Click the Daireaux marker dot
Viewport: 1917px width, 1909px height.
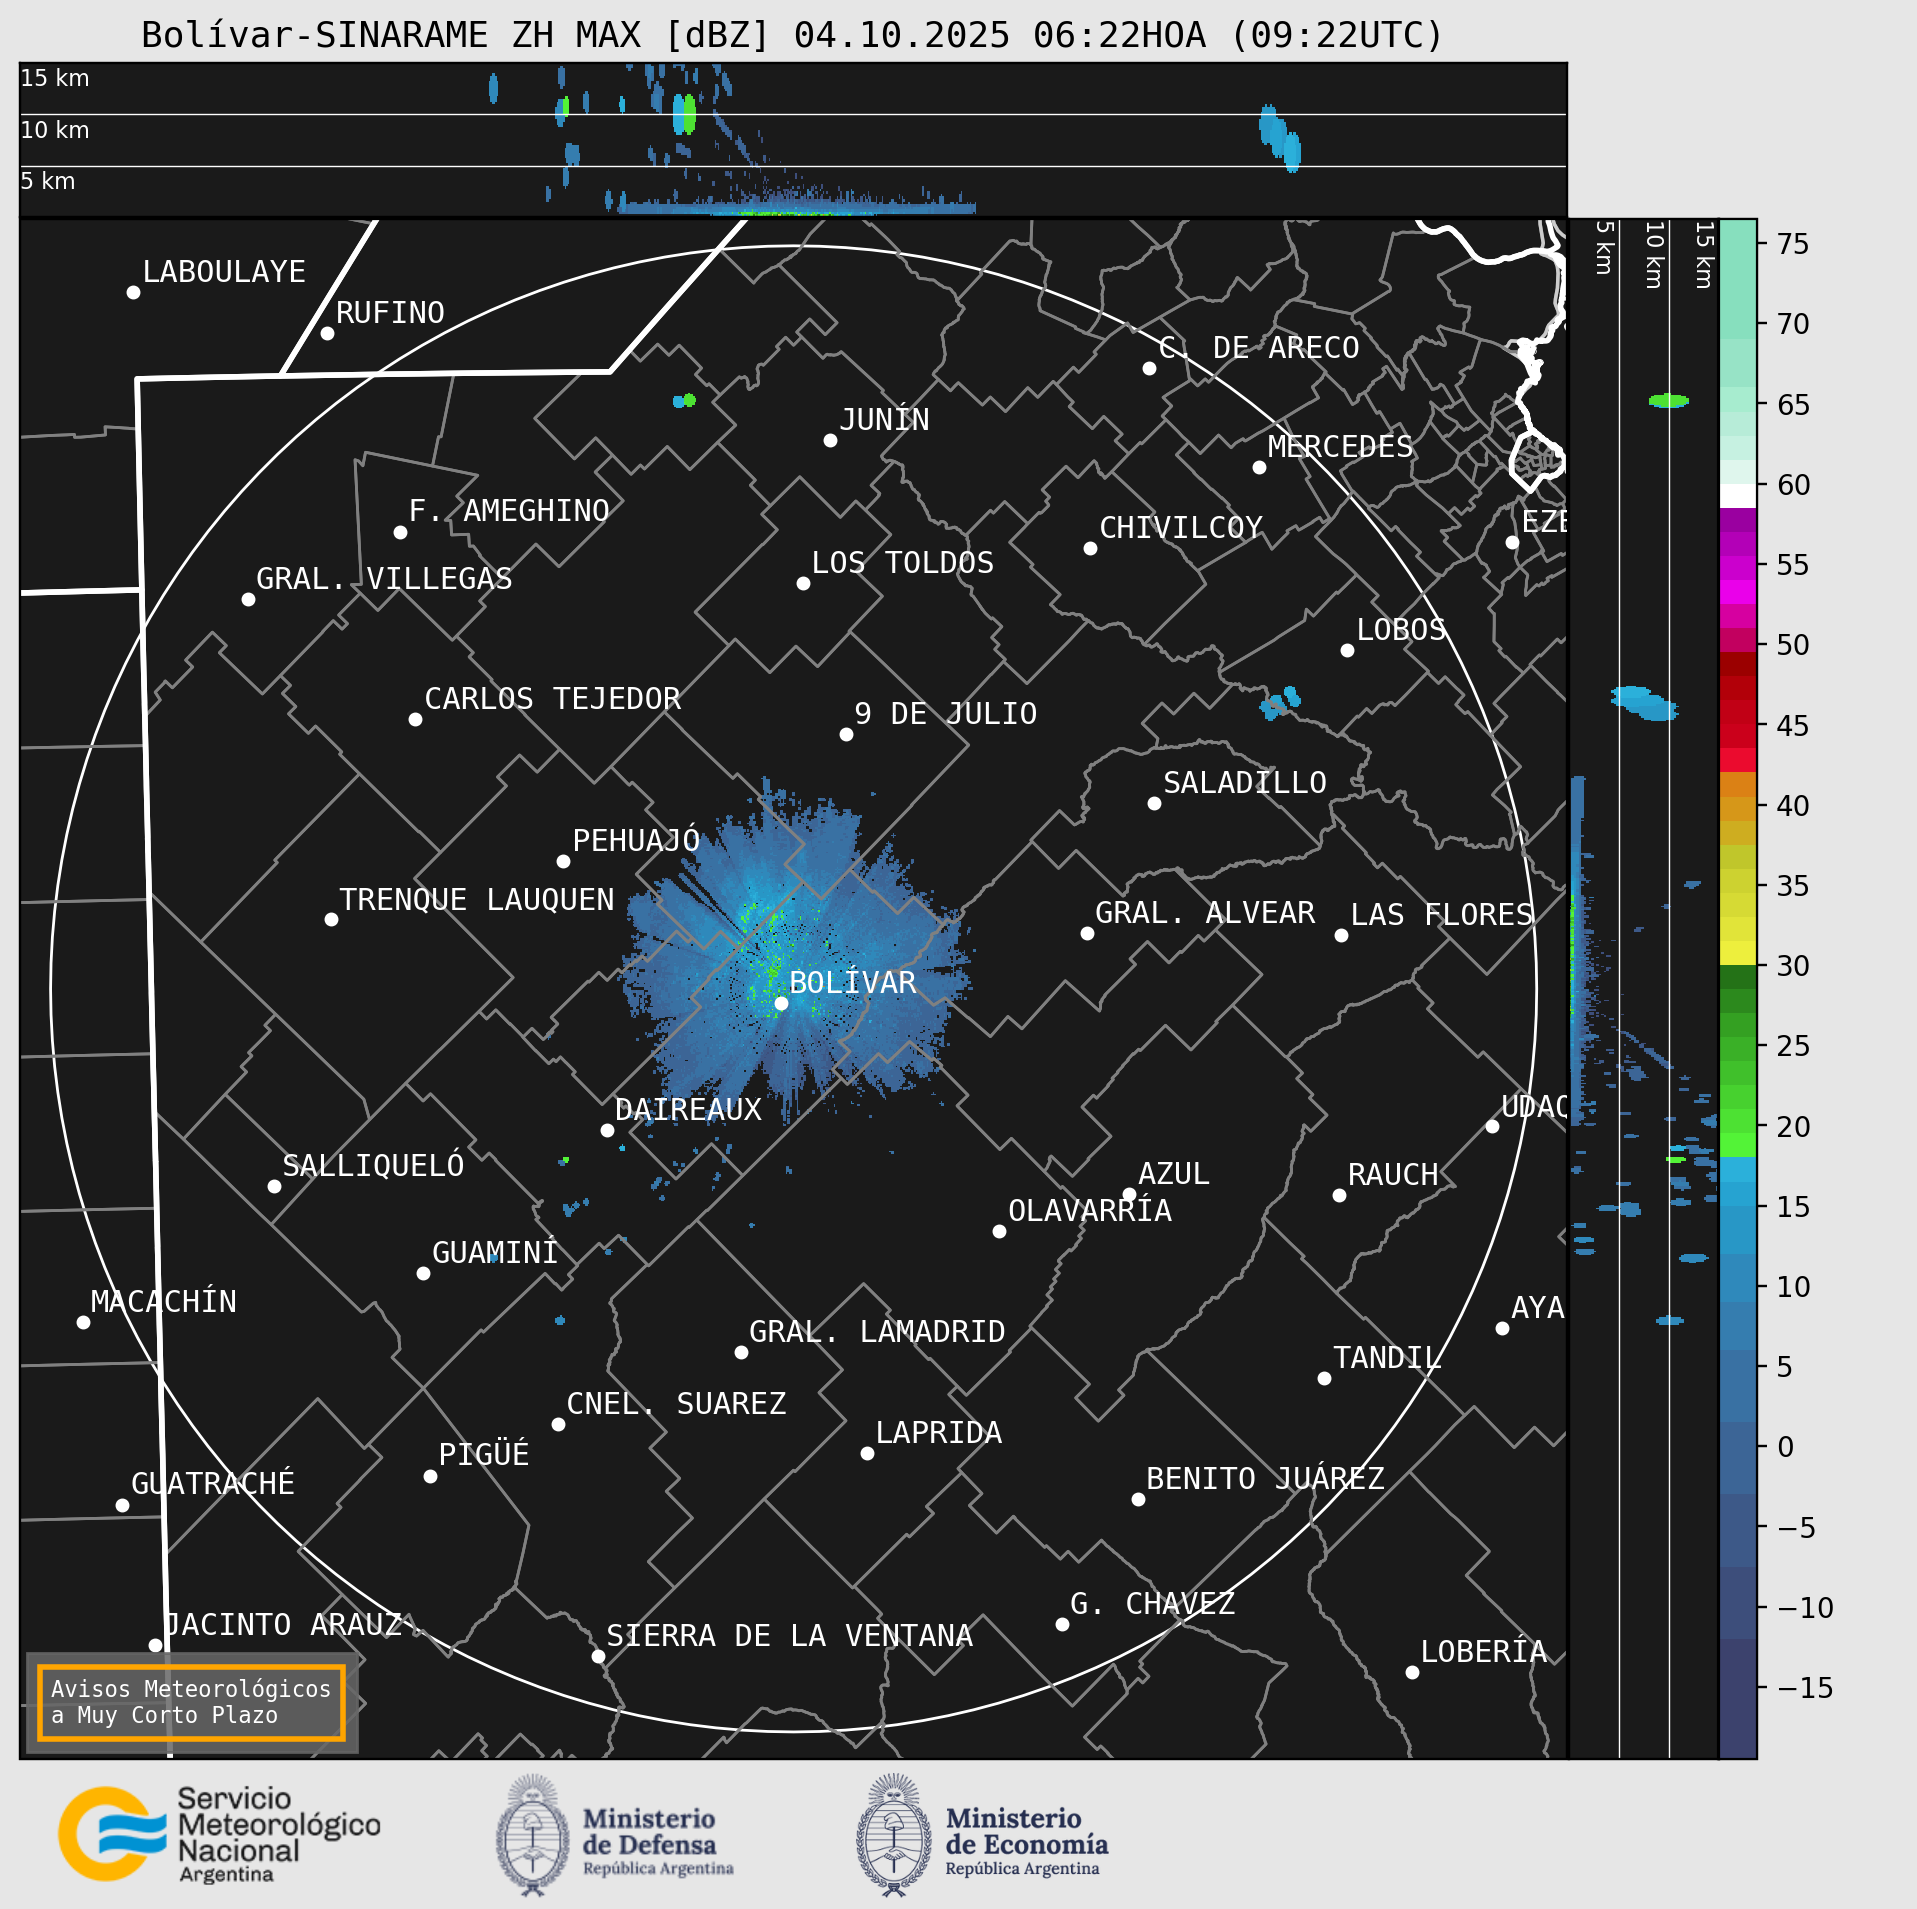click(607, 1130)
